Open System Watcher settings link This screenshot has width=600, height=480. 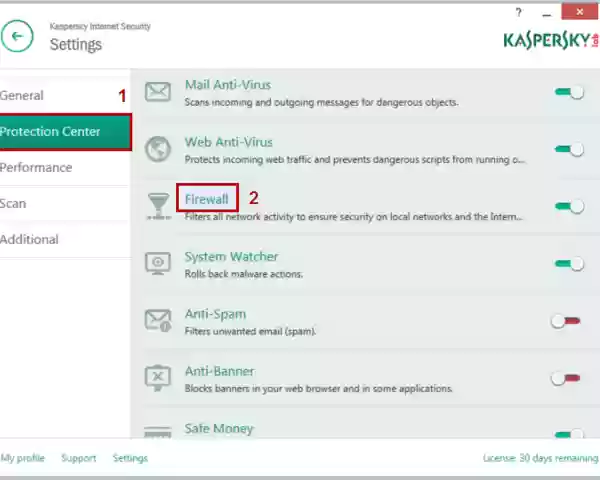(231, 256)
